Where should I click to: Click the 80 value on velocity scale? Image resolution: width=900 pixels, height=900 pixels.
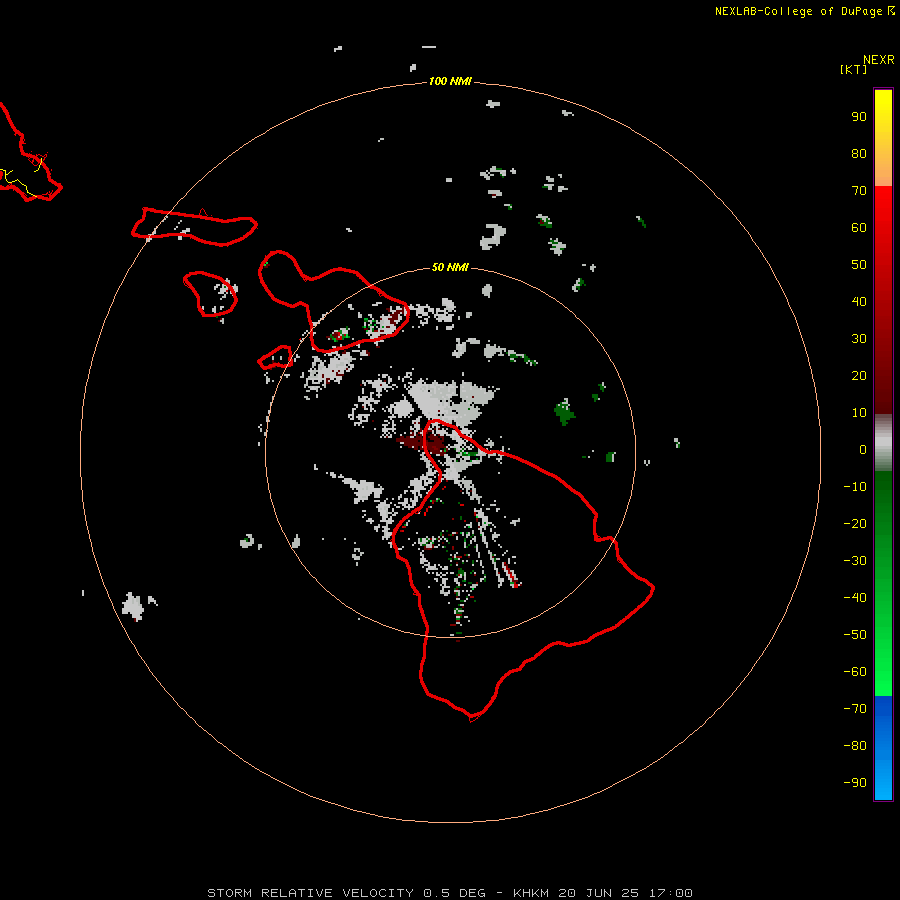click(859, 154)
